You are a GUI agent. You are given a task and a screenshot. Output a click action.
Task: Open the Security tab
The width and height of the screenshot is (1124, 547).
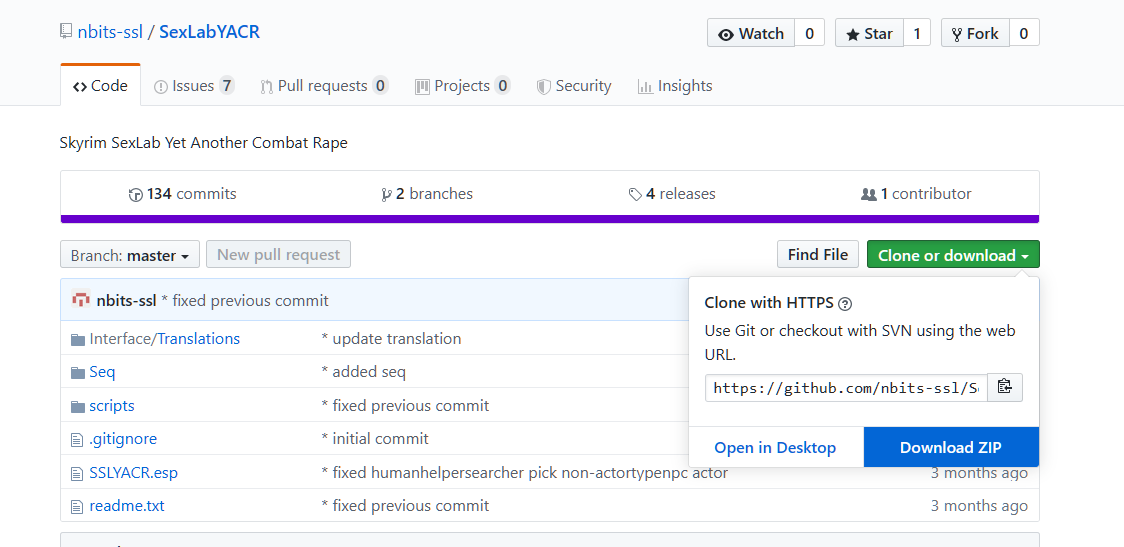coord(574,86)
